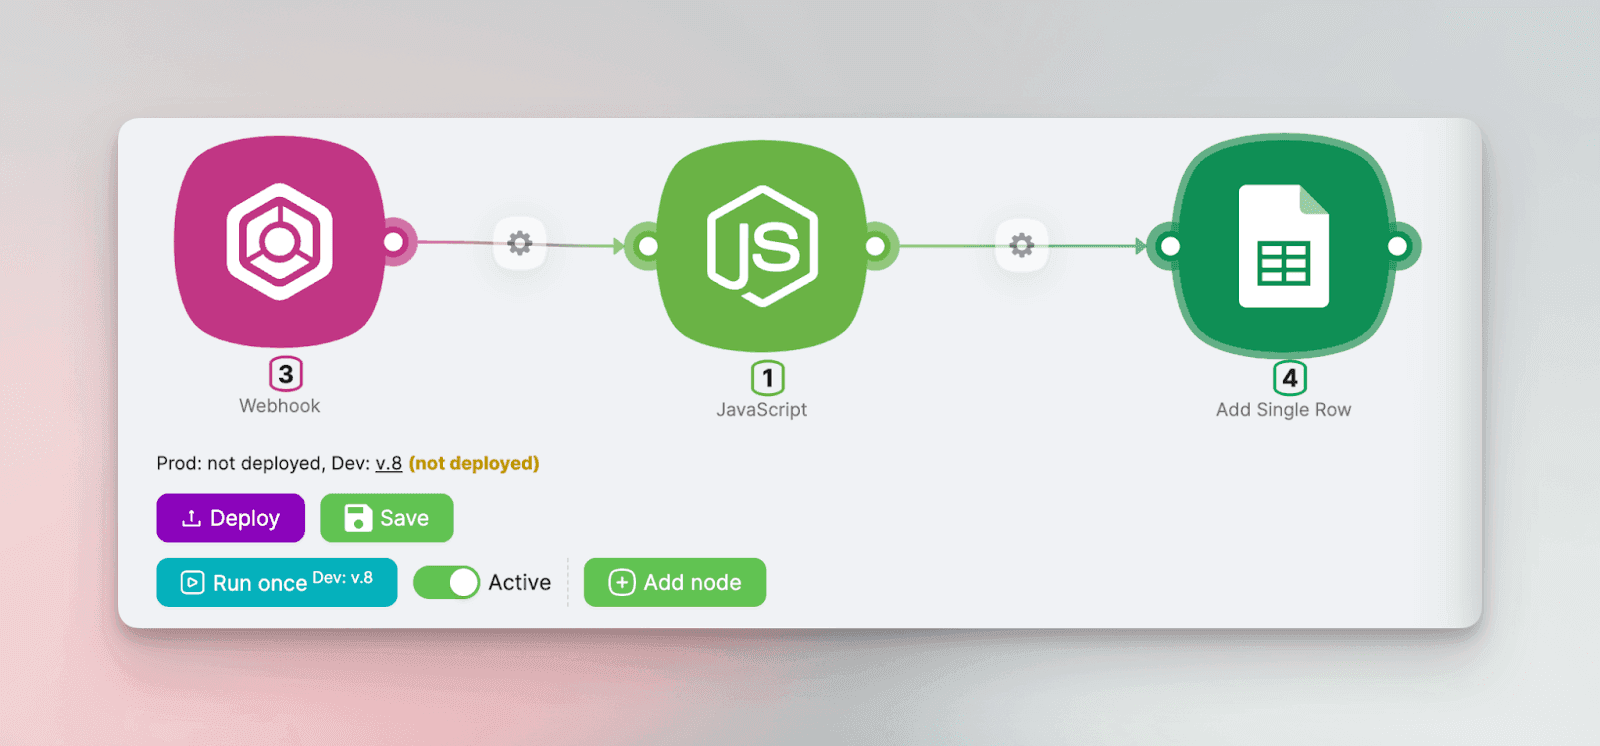This screenshot has width=1600, height=746.
Task: Add a new node to the workflow
Action: [675, 582]
